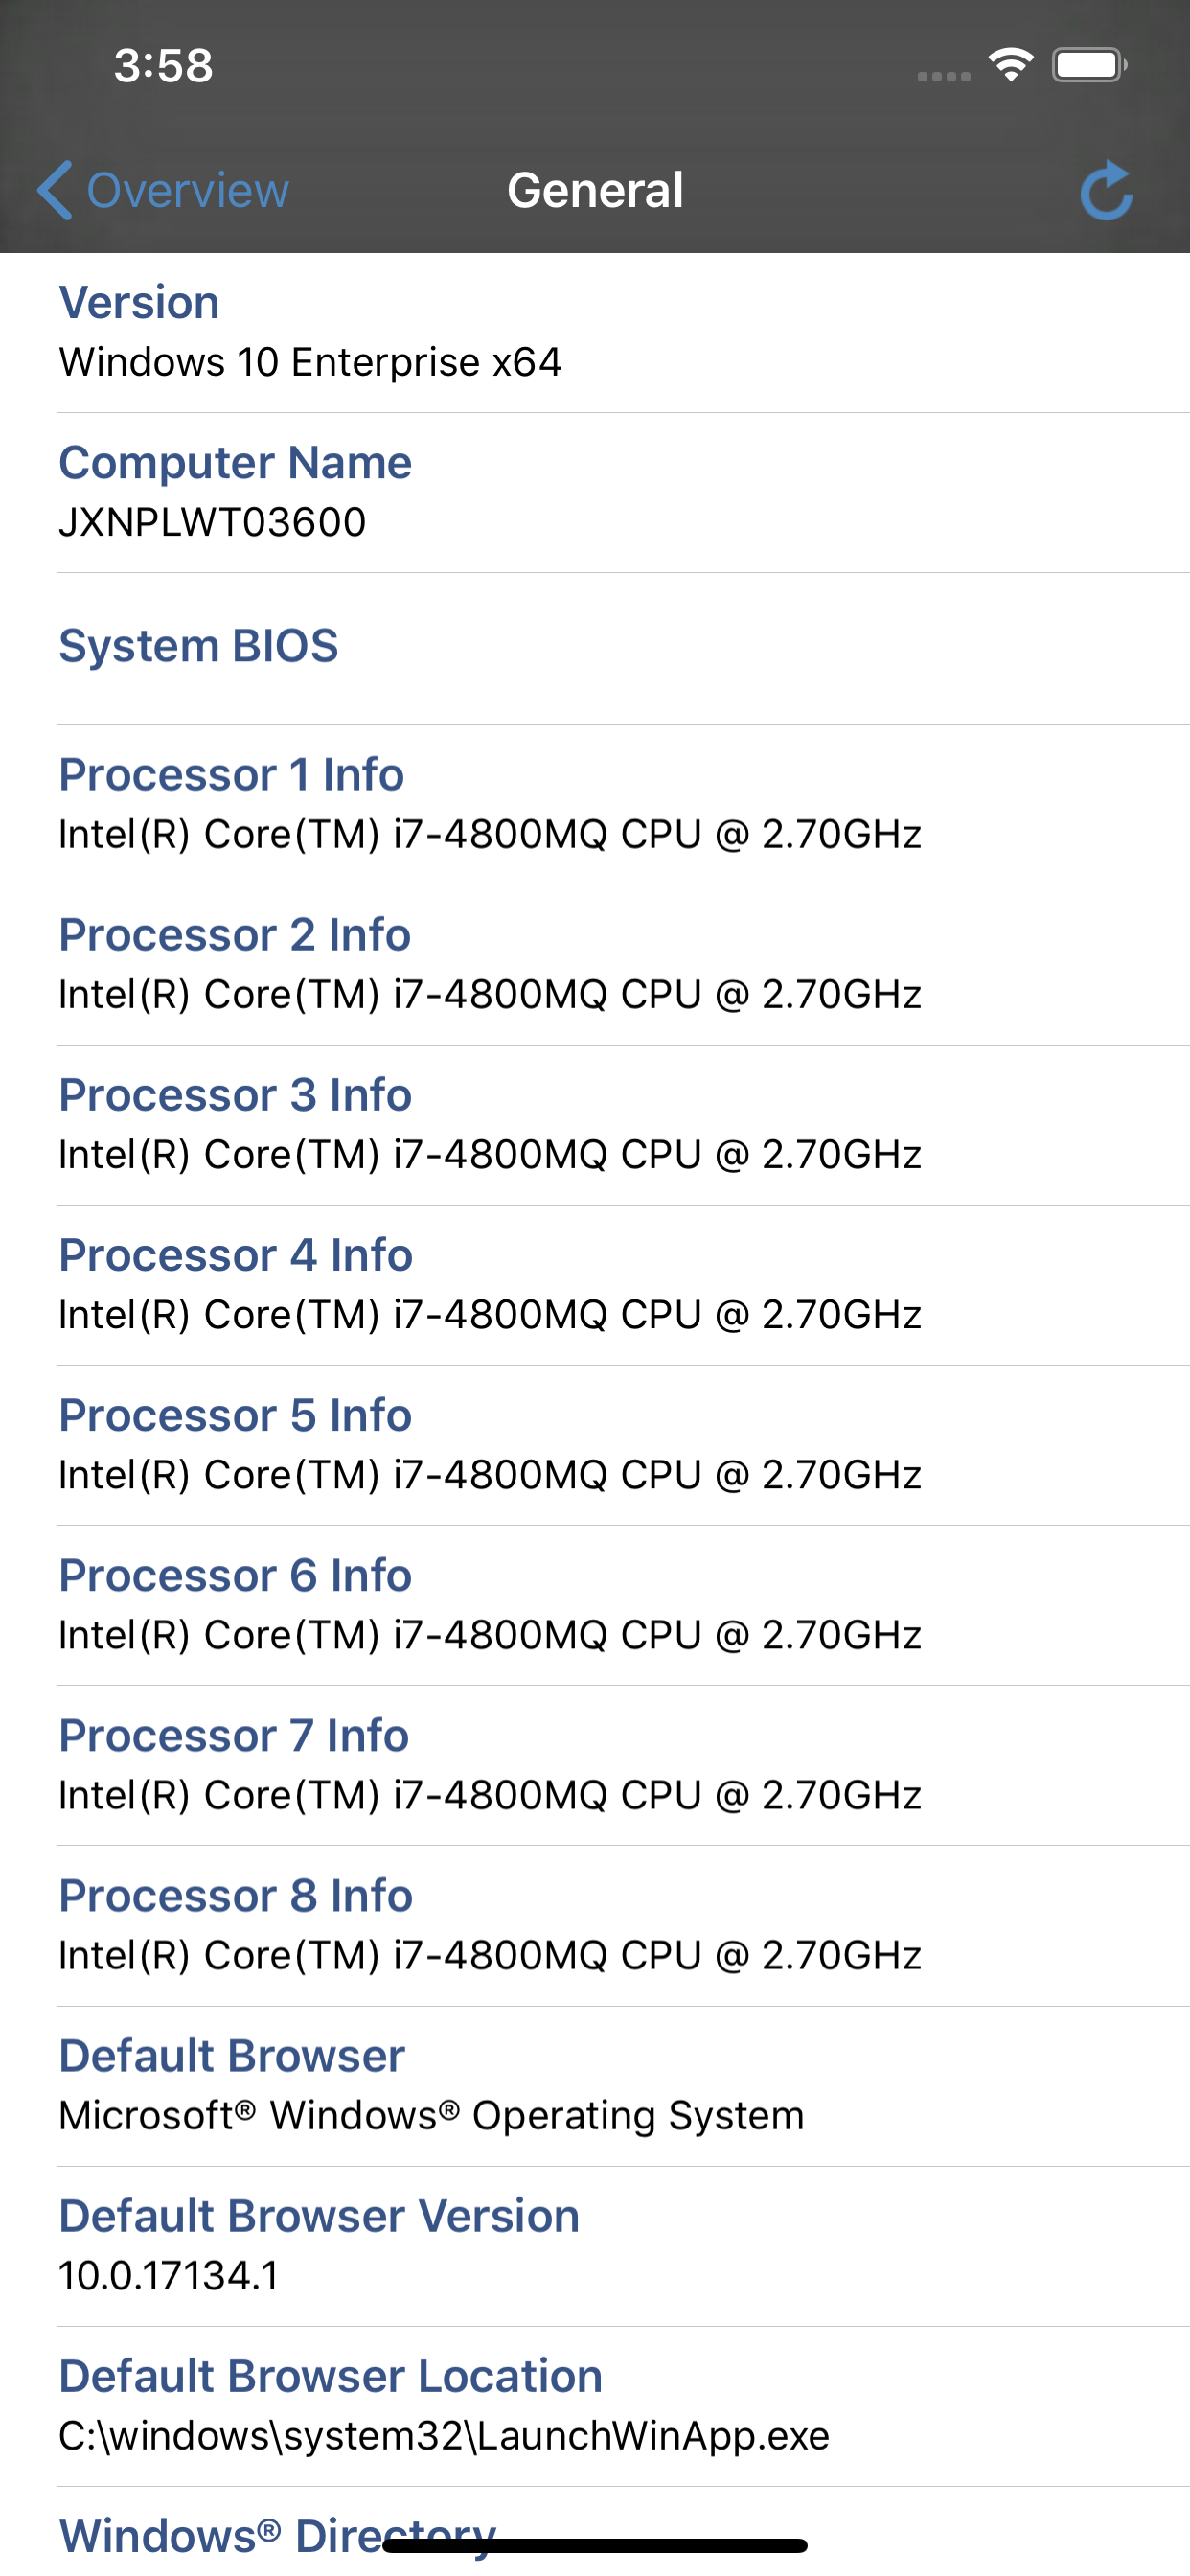The width and height of the screenshot is (1190, 2576).
Task: Expand the Default Browser section
Action: (x=231, y=2055)
